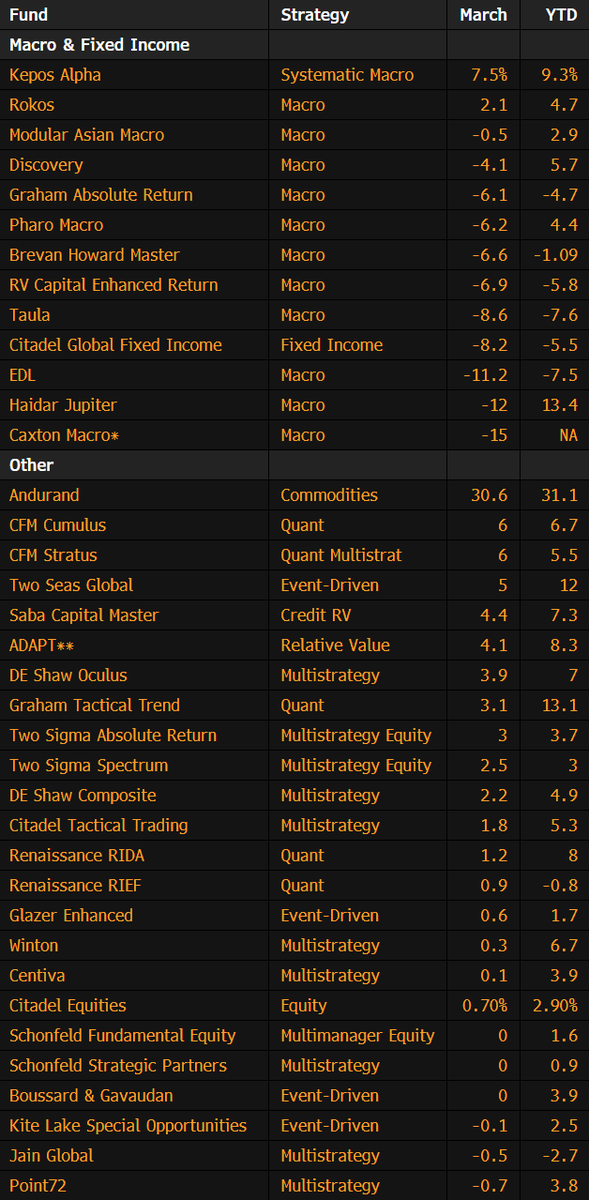Click the March column header
Image resolution: width=589 pixels, height=1200 pixels.
483,15
